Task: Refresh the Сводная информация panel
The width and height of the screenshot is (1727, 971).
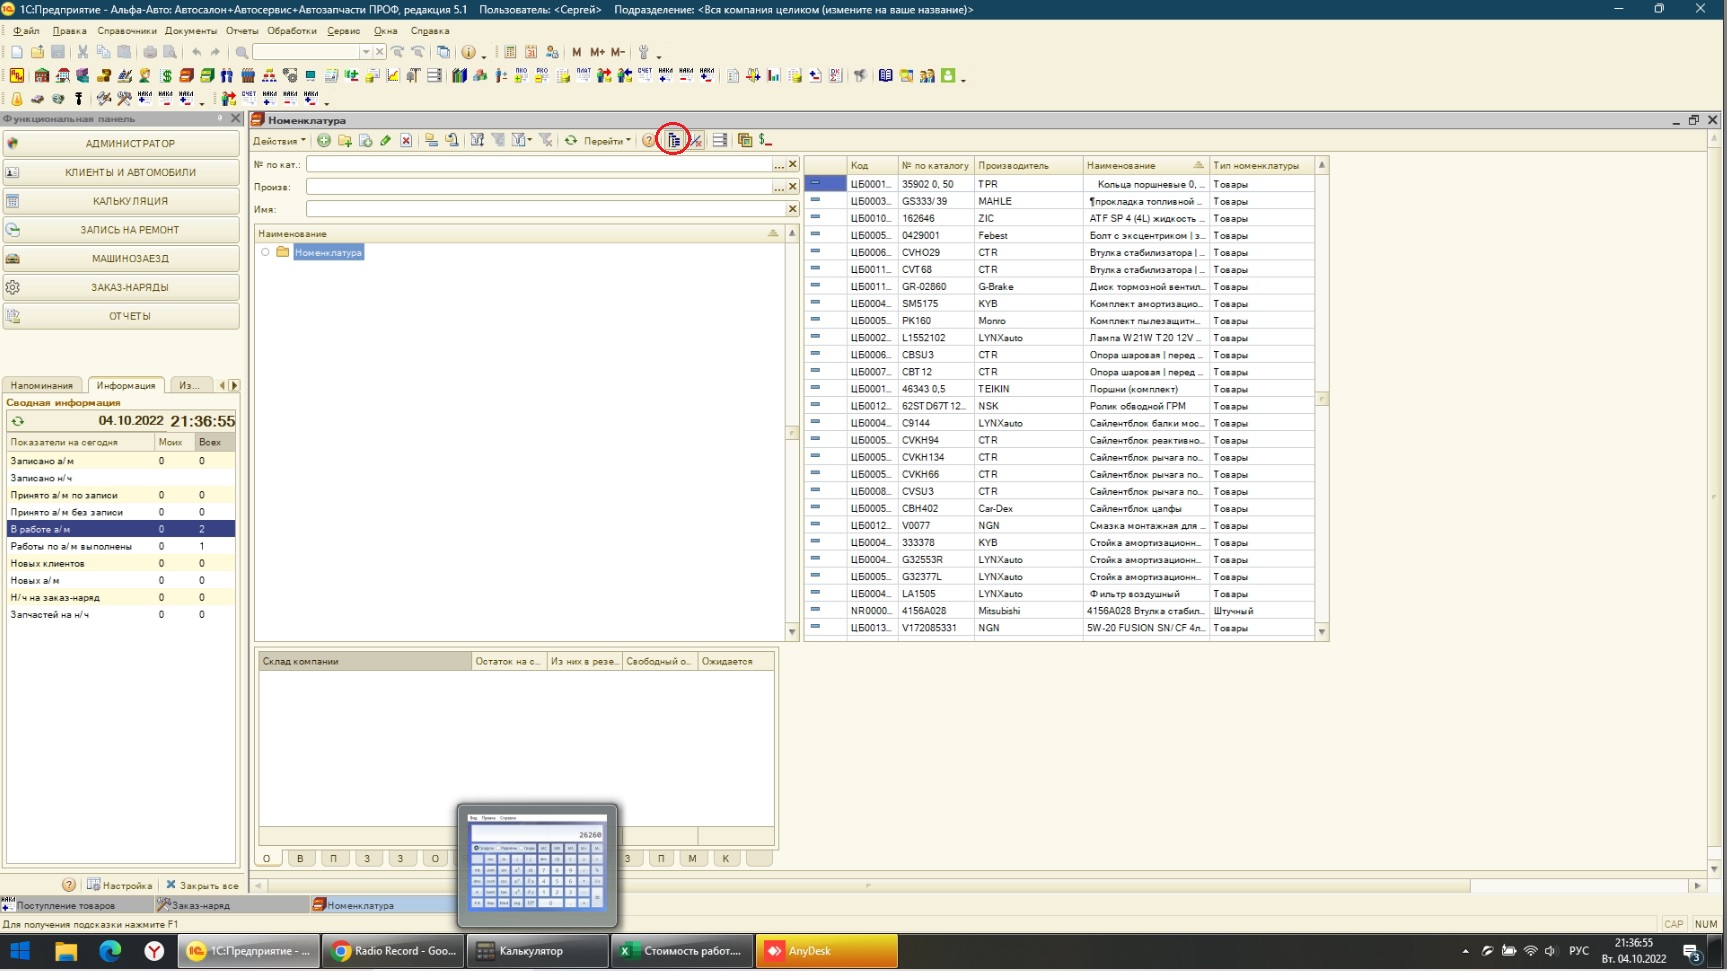Action: pyautogui.click(x=17, y=421)
